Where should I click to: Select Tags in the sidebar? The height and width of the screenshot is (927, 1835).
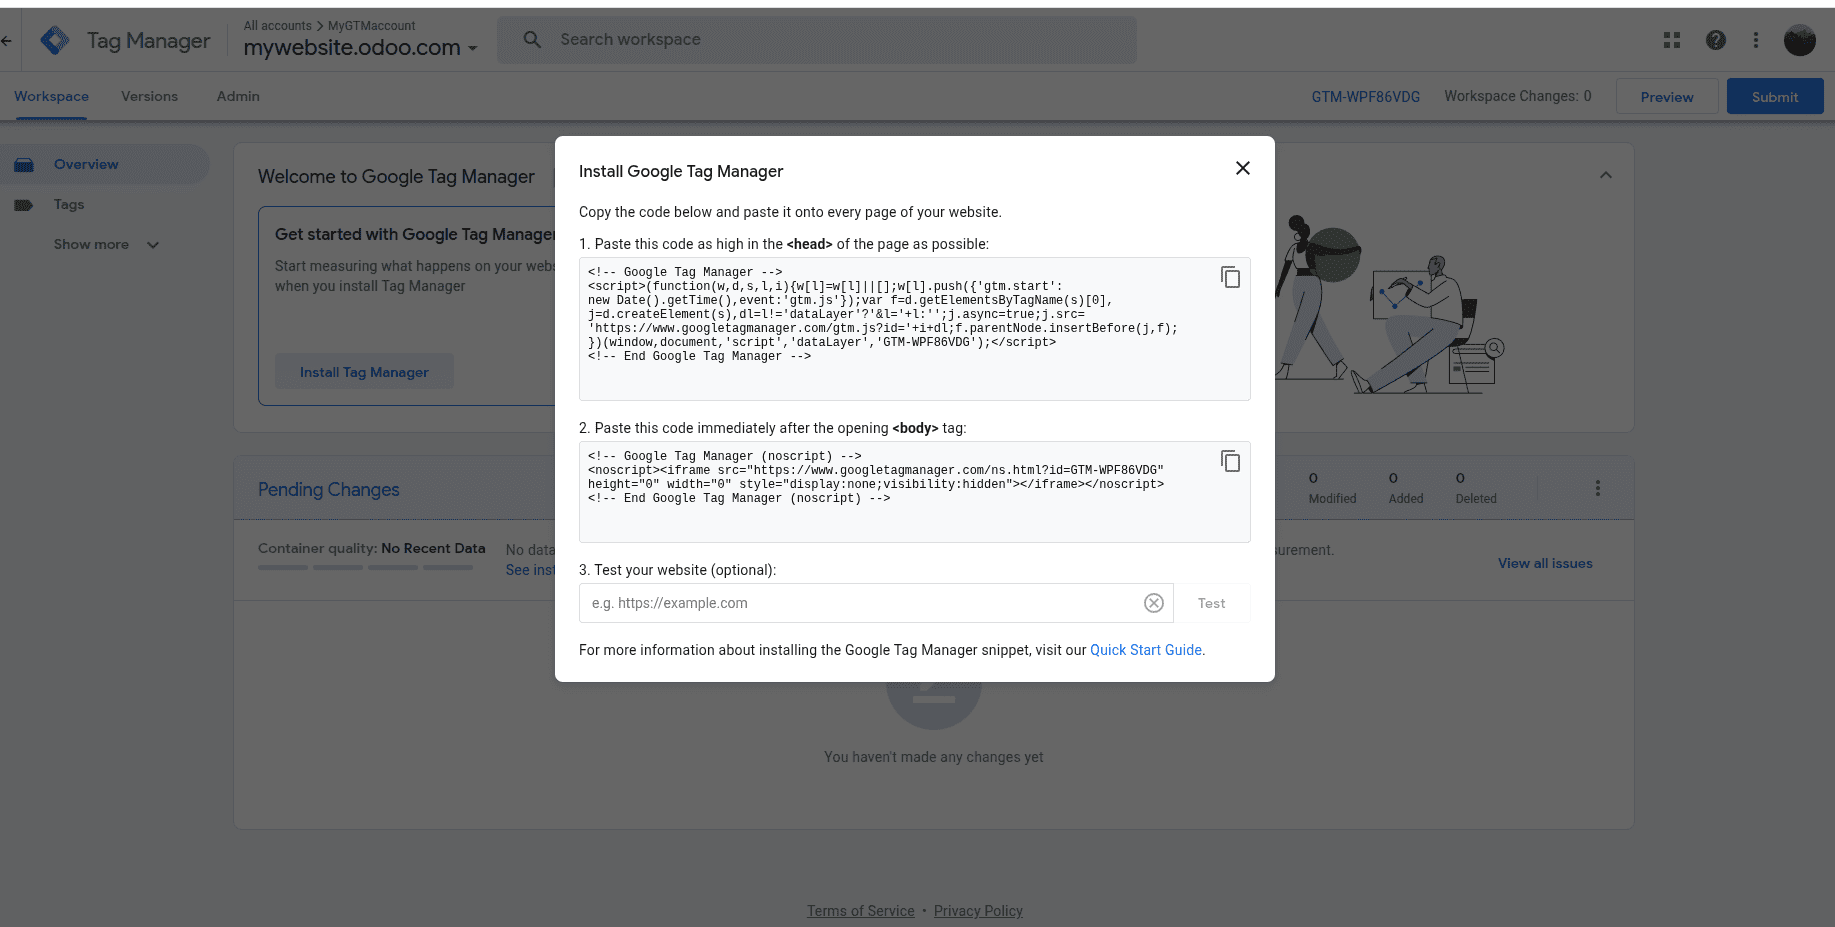69,204
